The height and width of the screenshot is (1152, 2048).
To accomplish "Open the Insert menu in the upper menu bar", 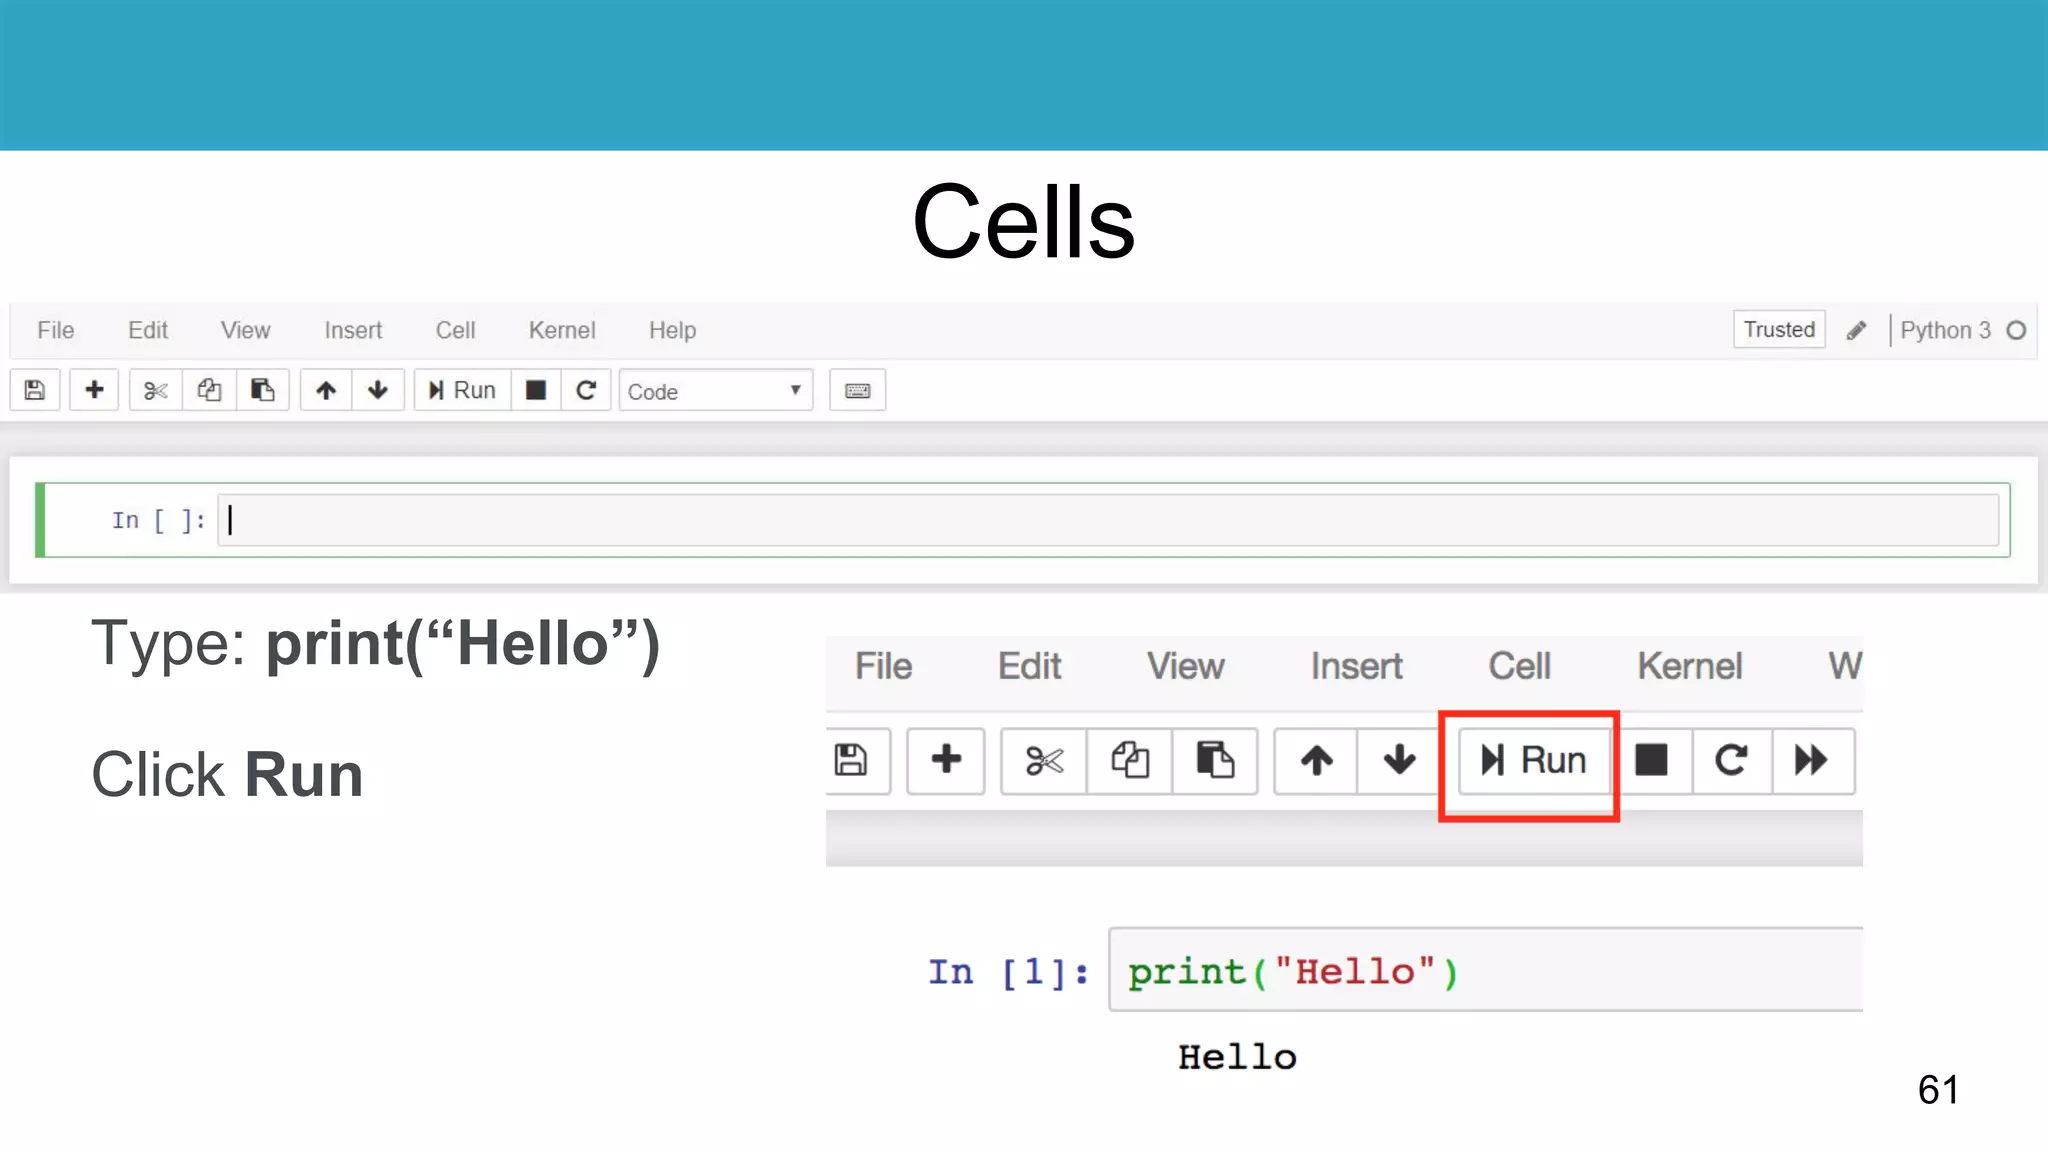I will 353,330.
